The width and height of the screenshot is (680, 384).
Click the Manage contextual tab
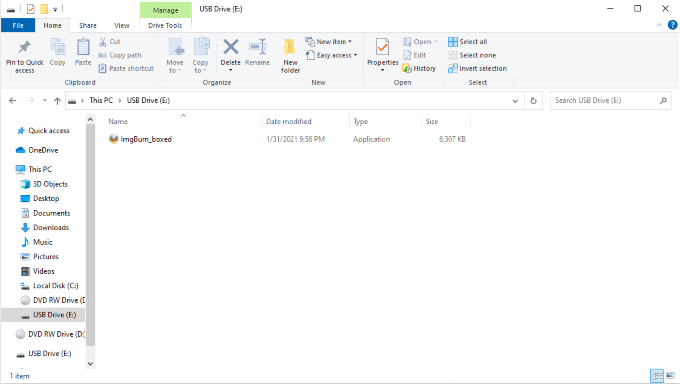pyautogui.click(x=165, y=10)
